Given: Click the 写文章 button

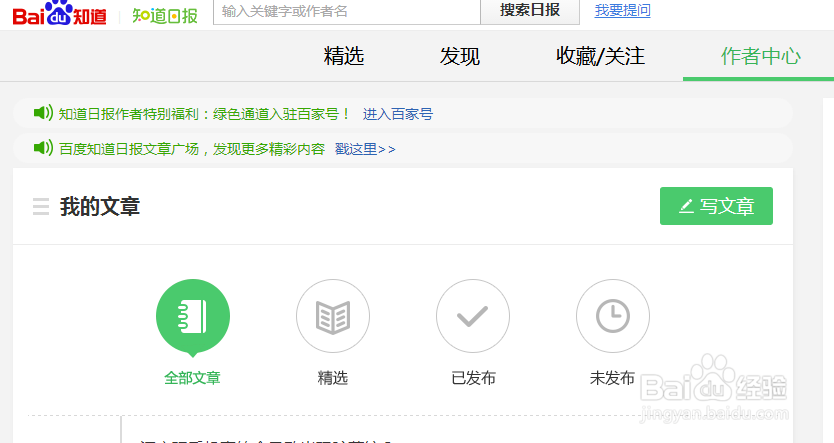Looking at the screenshot, I should coord(716,206).
